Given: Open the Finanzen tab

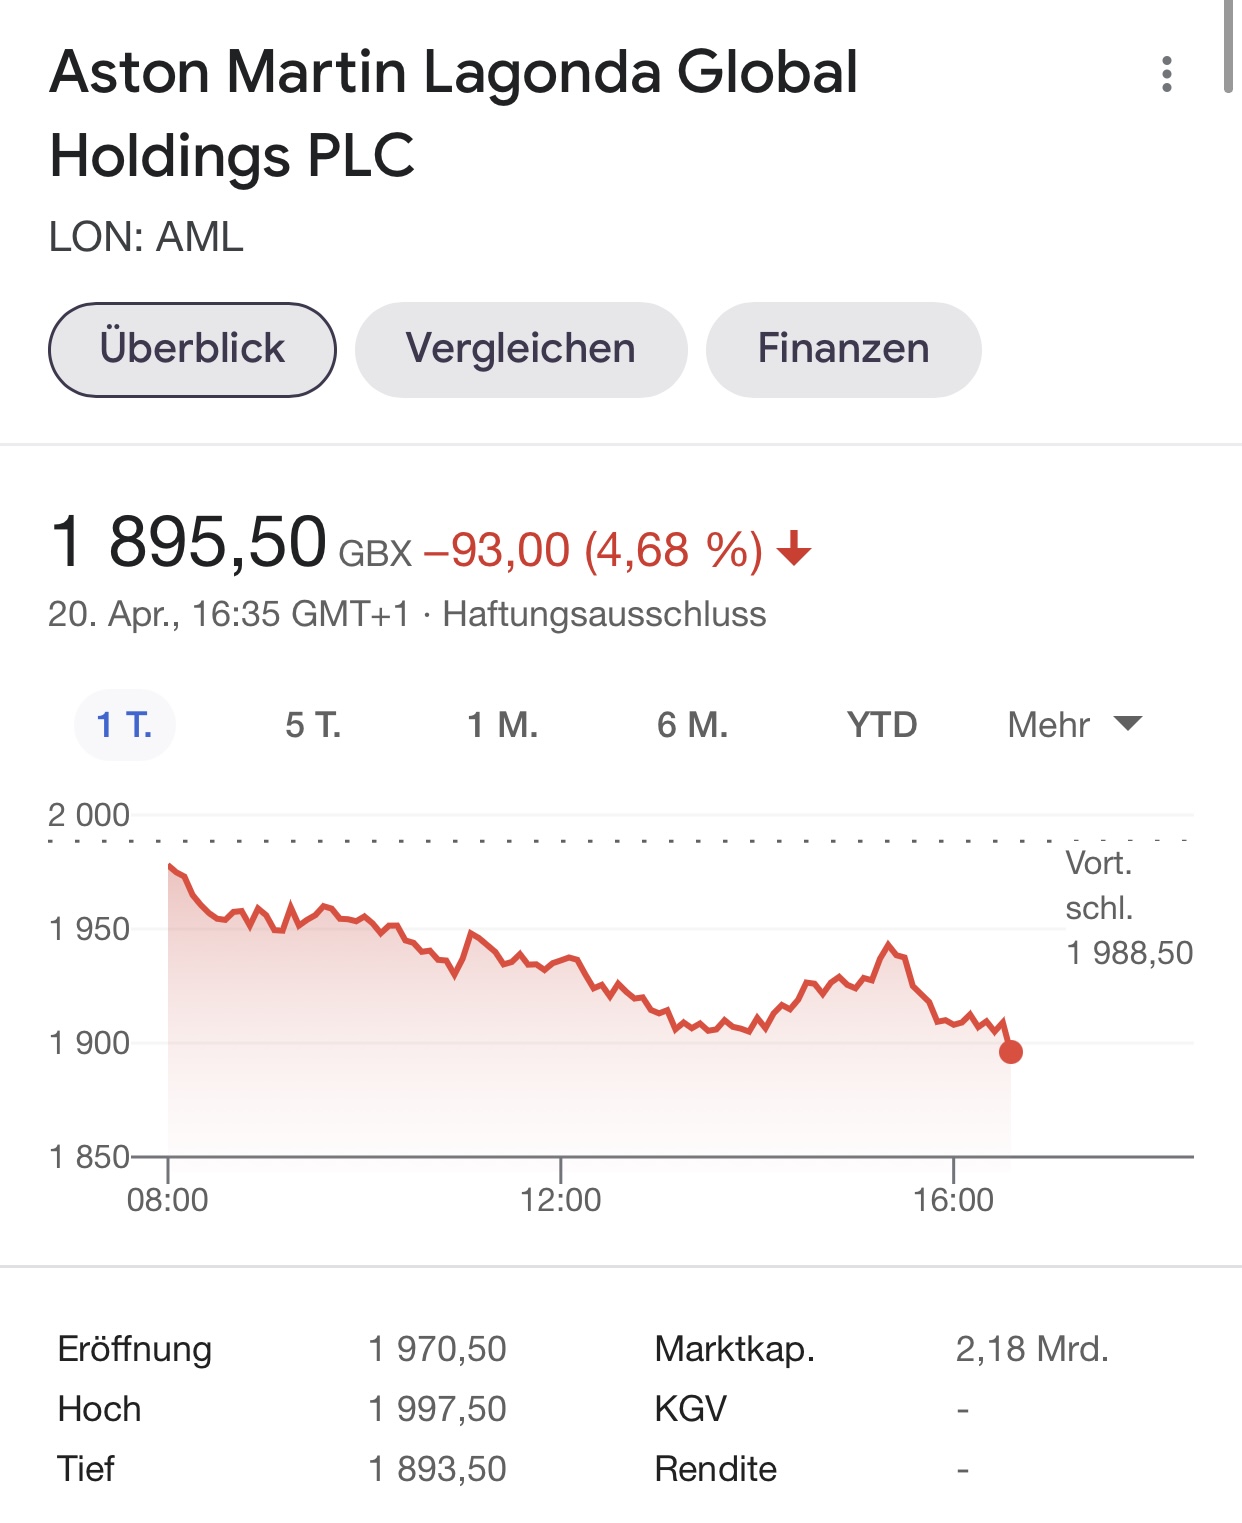Looking at the screenshot, I should [x=843, y=349].
